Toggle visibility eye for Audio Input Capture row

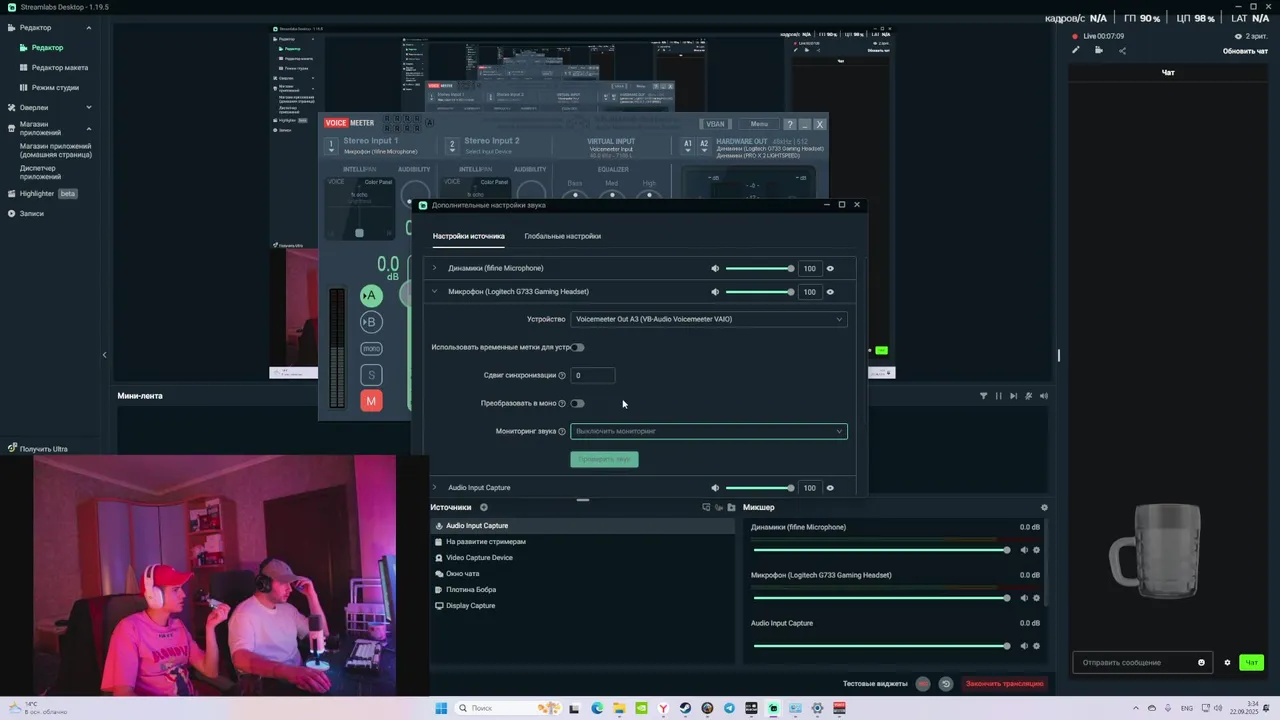click(x=830, y=488)
